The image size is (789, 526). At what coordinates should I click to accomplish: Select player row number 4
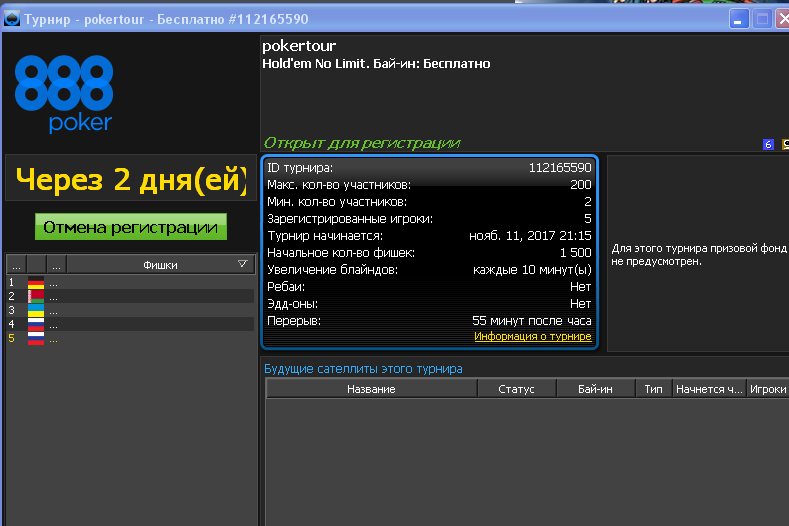(130, 325)
